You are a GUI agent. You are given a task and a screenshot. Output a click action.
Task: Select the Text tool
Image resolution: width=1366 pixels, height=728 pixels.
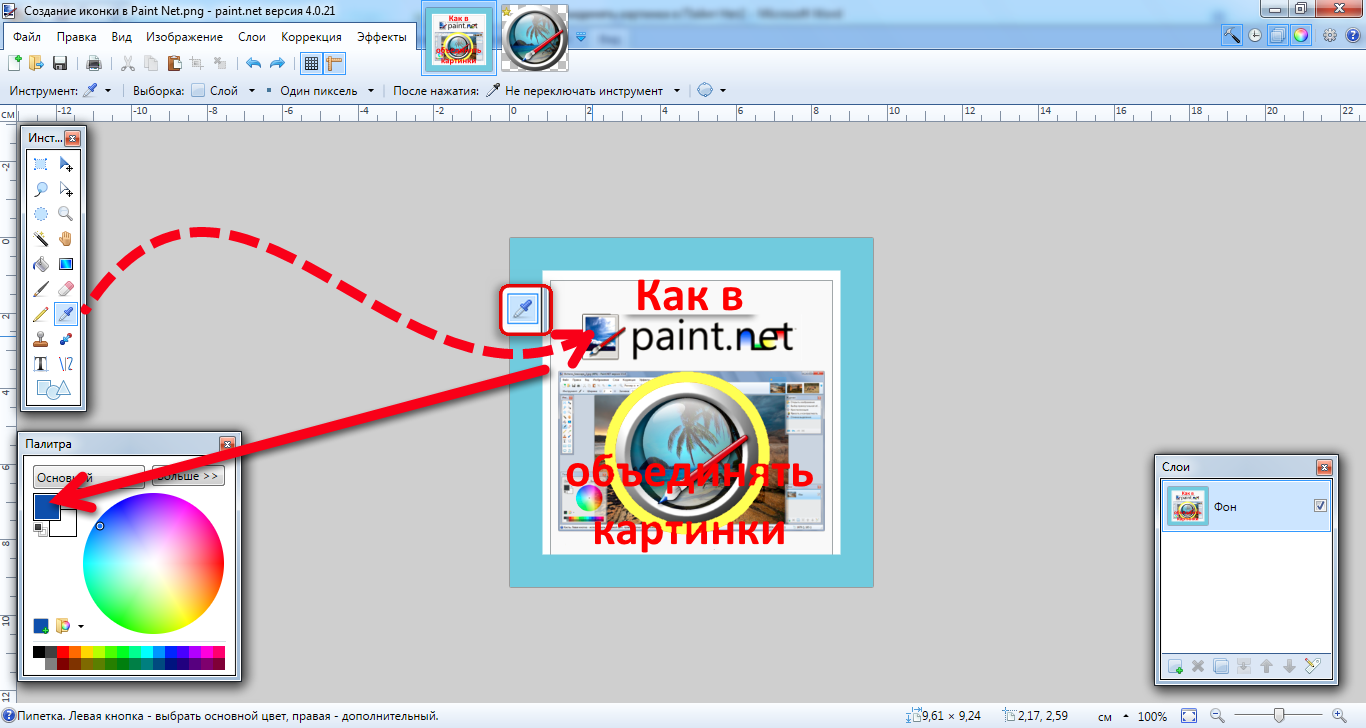[41, 364]
